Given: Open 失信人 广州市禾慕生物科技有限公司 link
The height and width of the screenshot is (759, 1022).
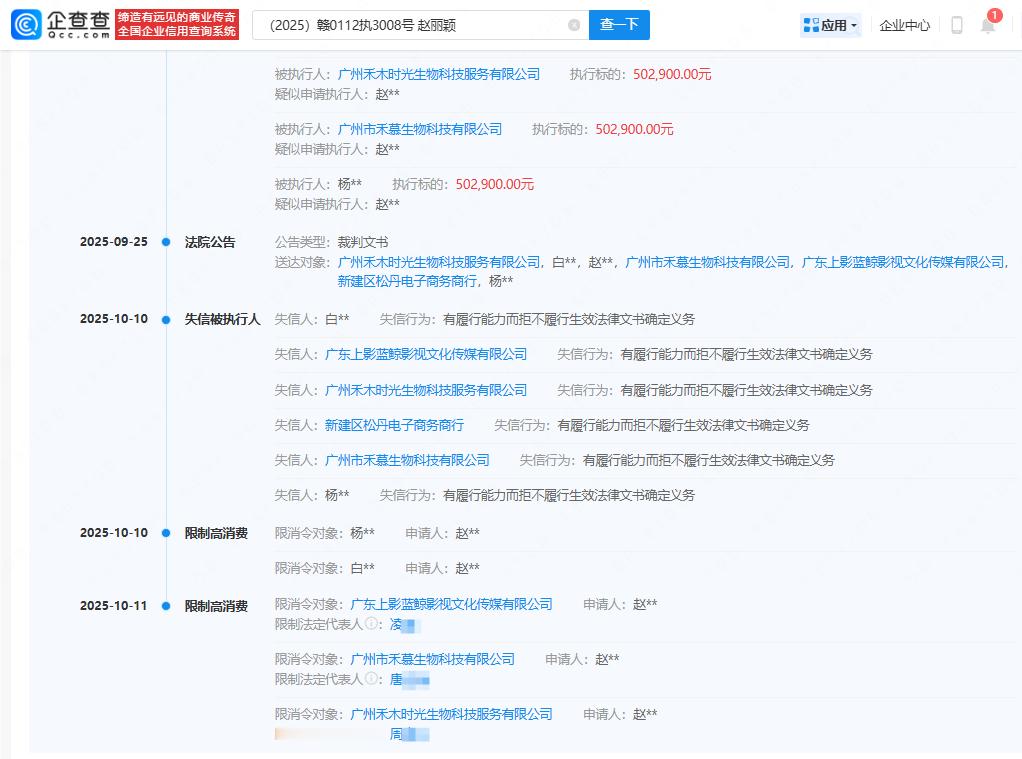Looking at the screenshot, I should tap(407, 460).
